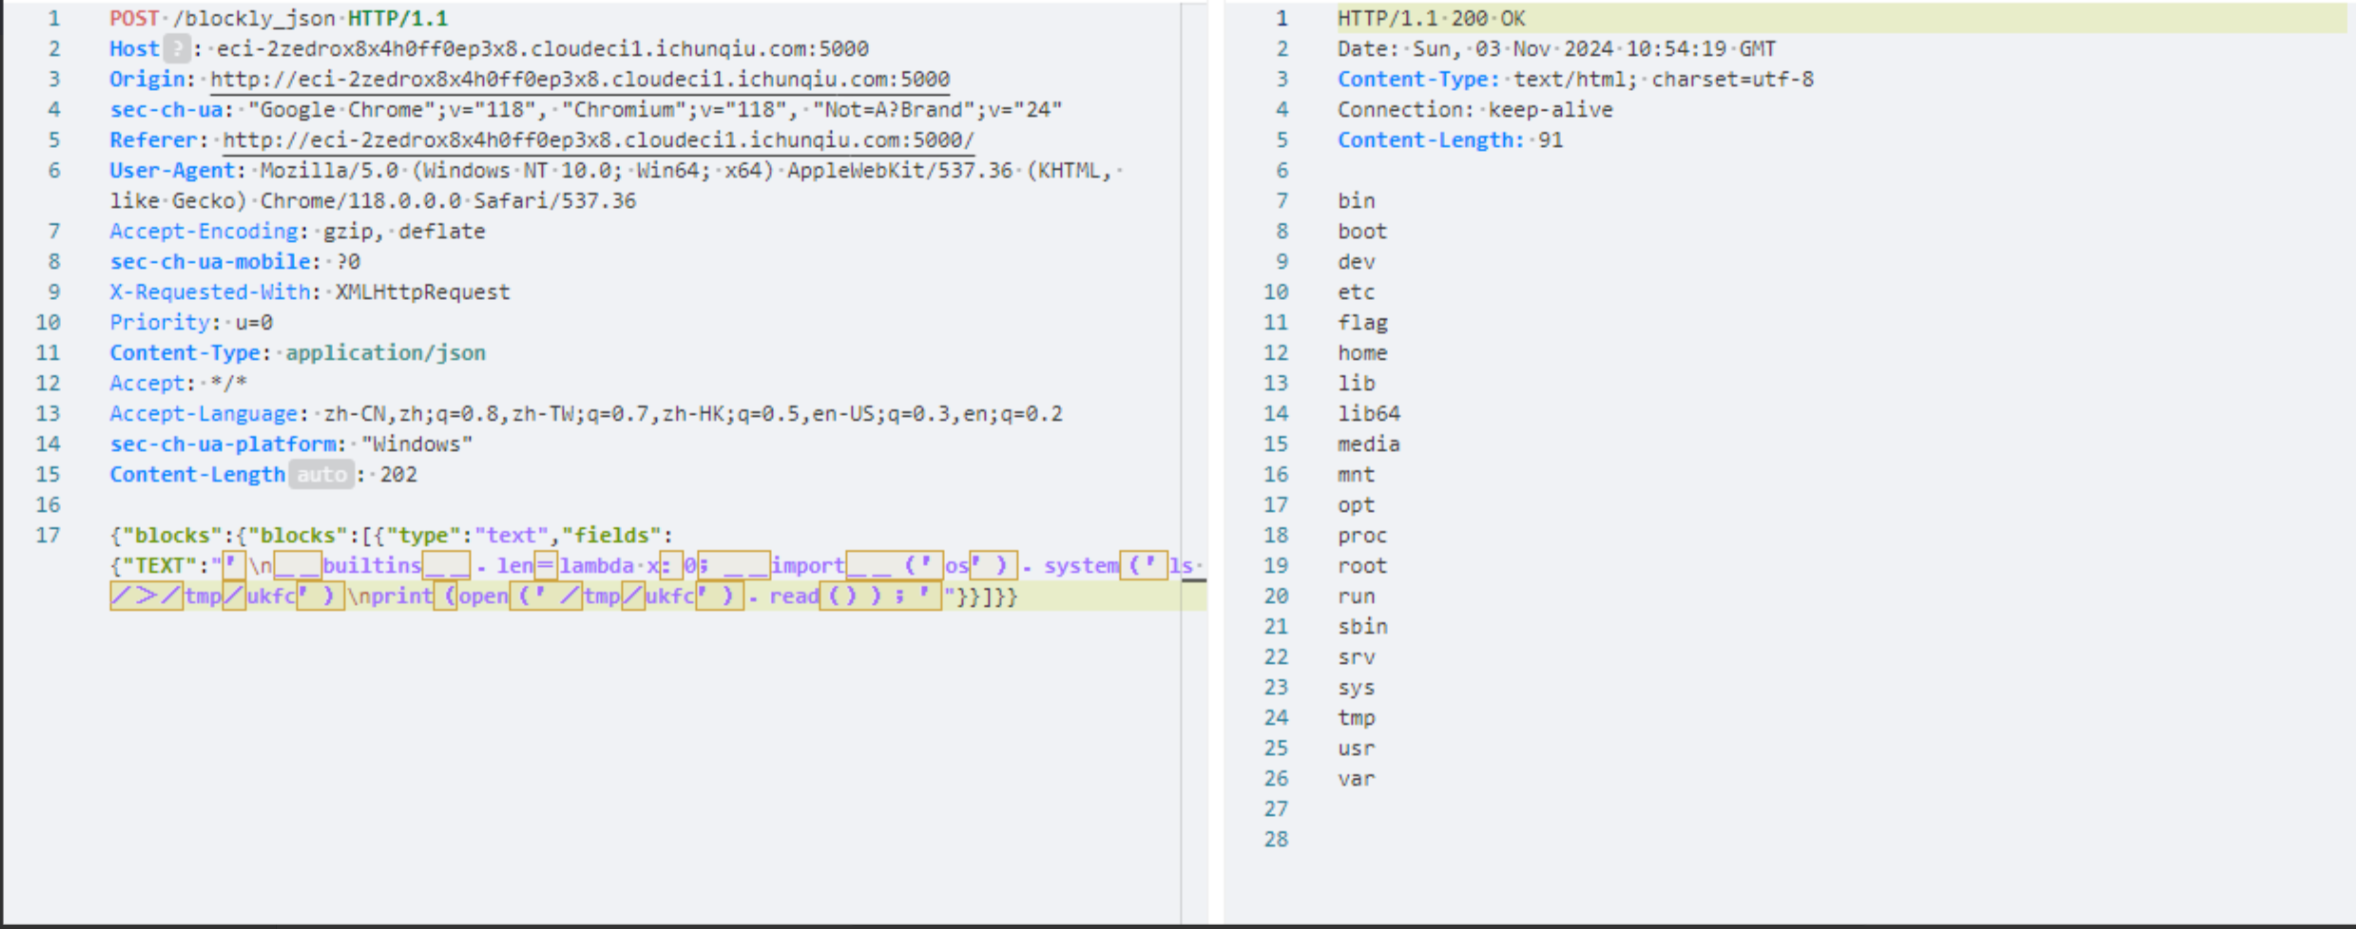The height and width of the screenshot is (929, 2356).
Task: Open the Origin header URL
Action: click(x=580, y=79)
